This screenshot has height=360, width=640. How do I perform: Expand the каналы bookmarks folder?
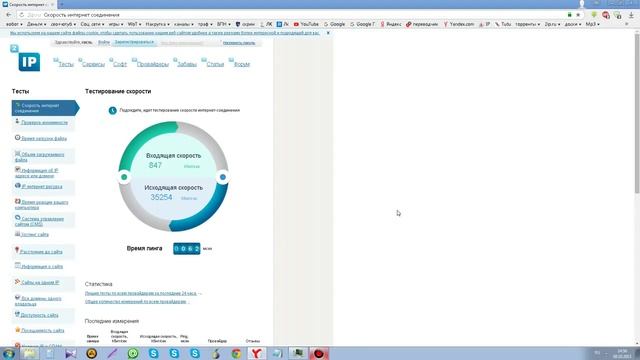tap(184, 24)
